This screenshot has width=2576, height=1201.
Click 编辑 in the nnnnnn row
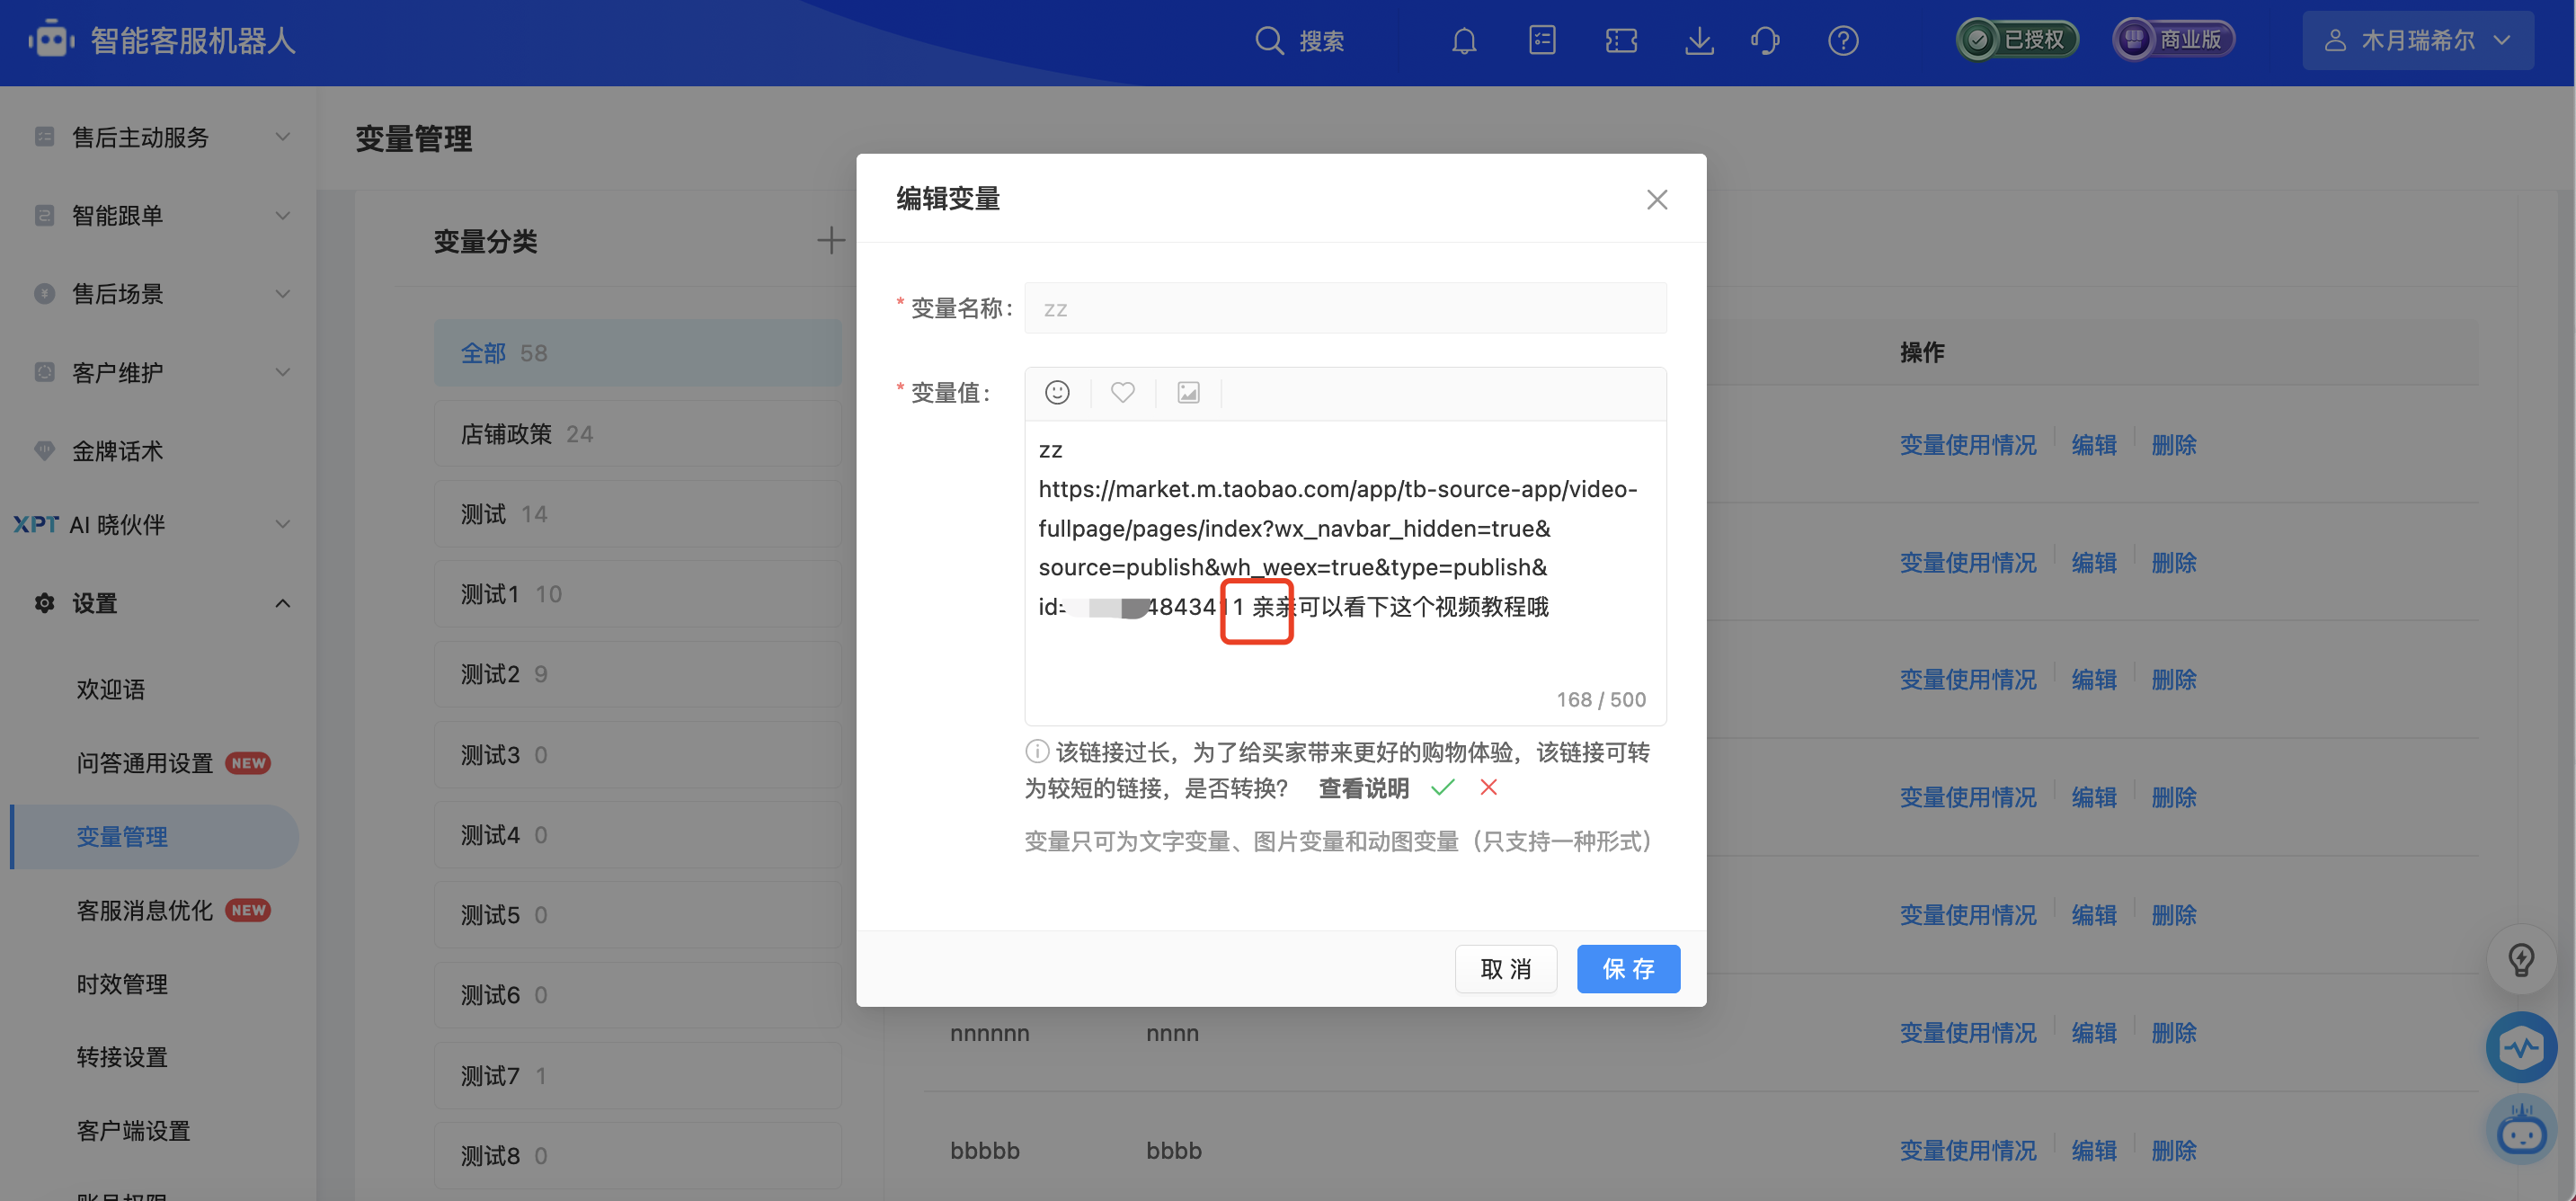click(x=2094, y=1033)
